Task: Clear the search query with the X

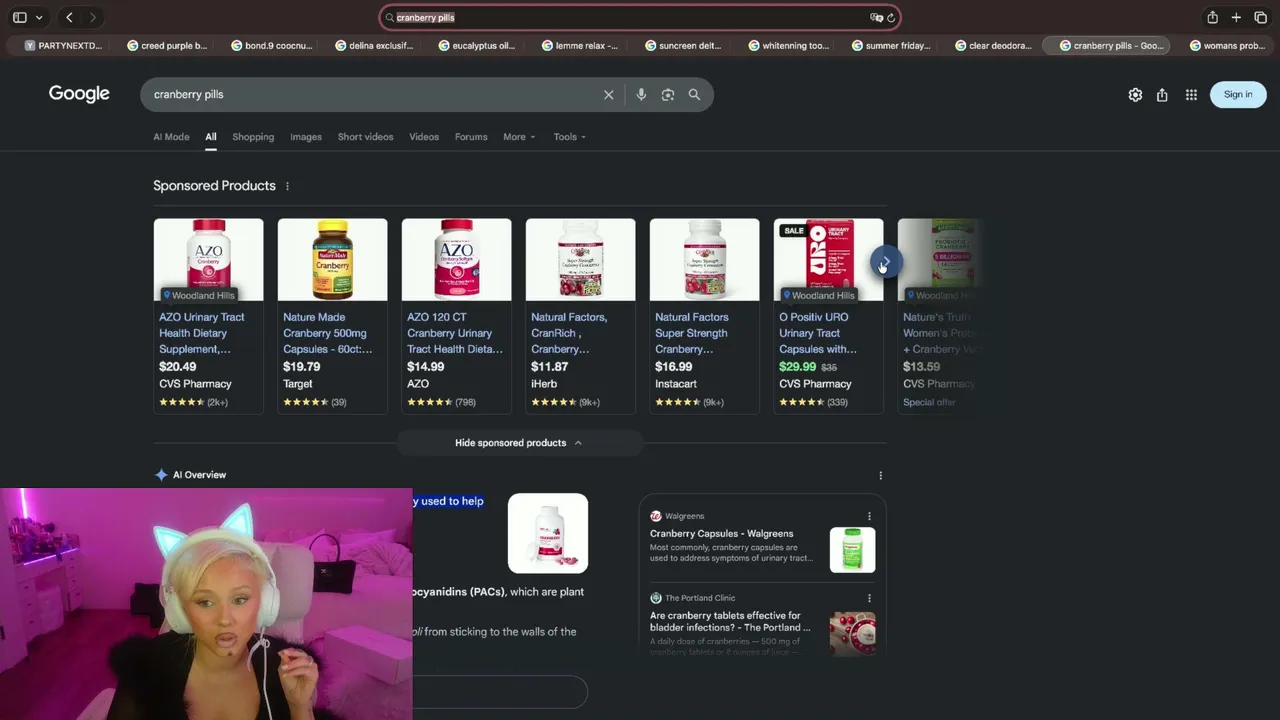Action: point(608,95)
